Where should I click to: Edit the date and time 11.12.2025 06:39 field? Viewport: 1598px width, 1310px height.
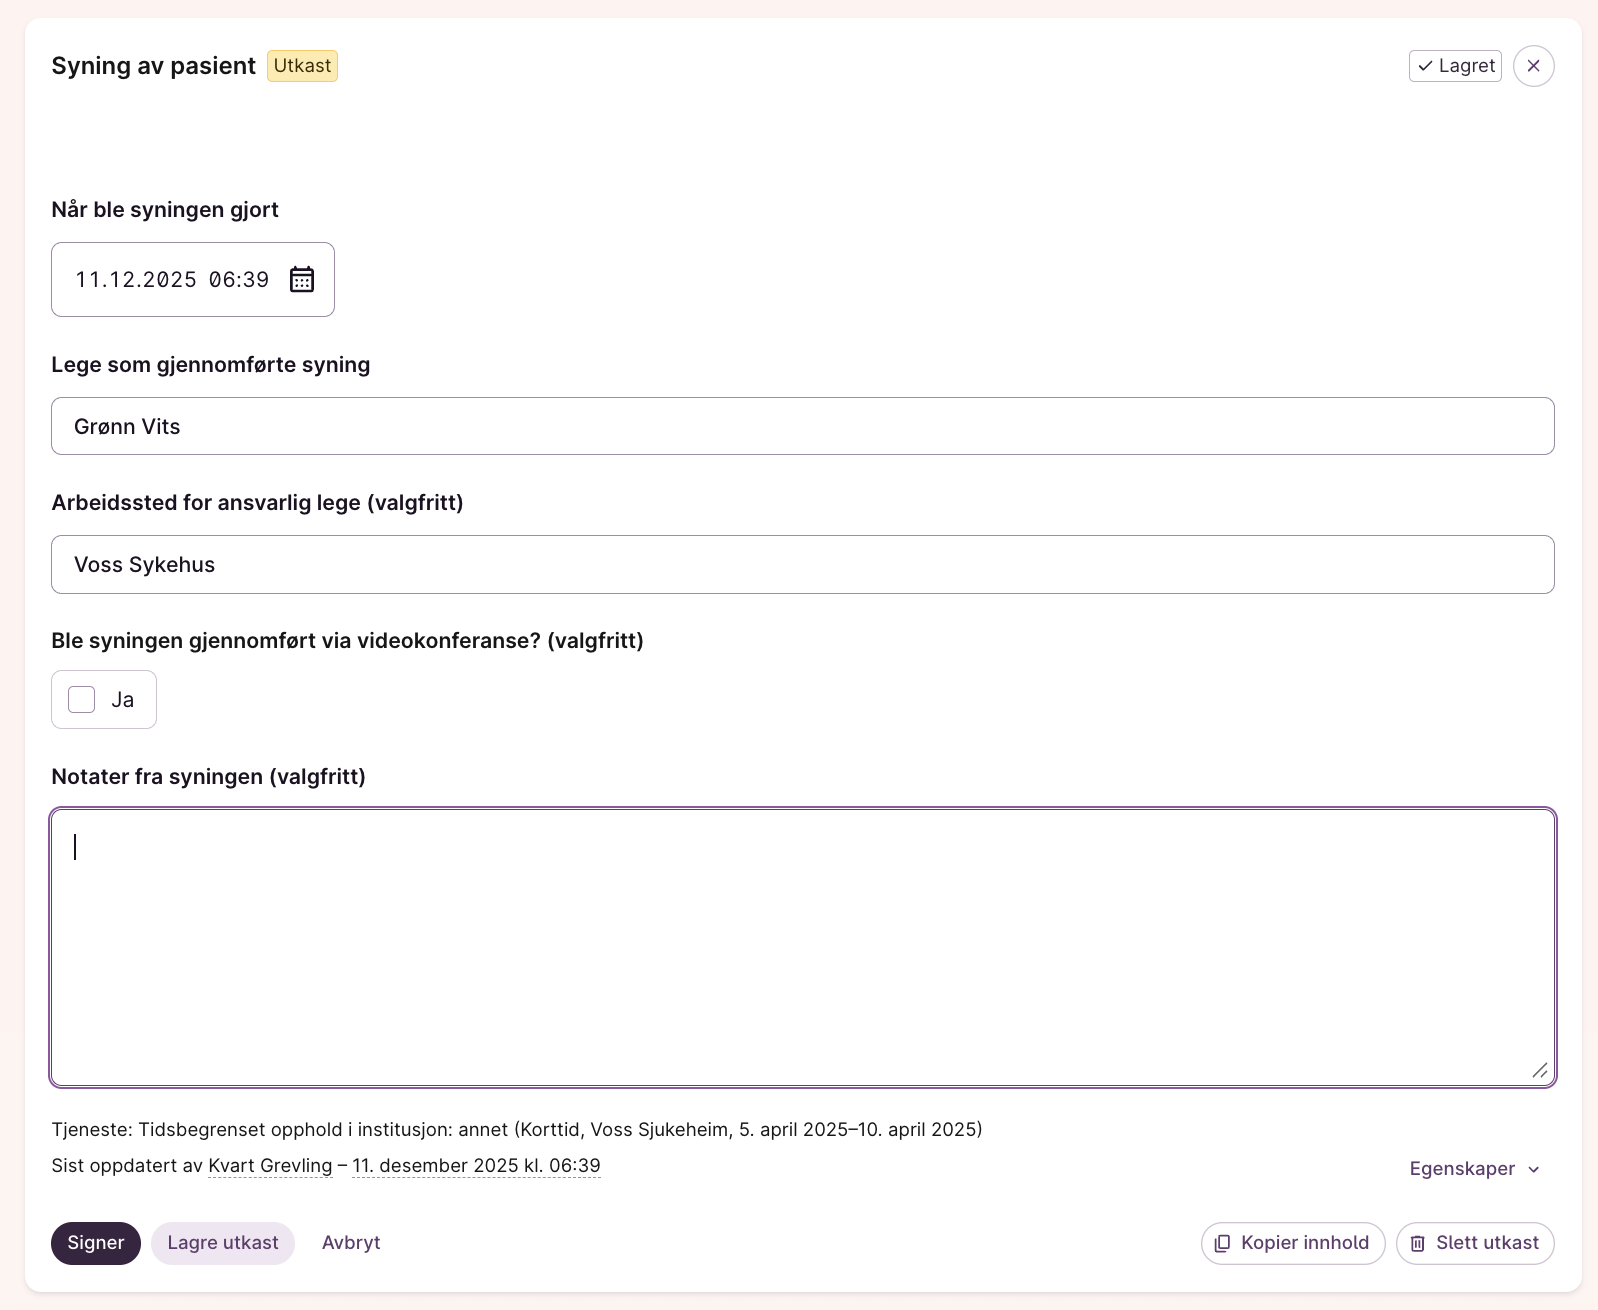tap(172, 280)
